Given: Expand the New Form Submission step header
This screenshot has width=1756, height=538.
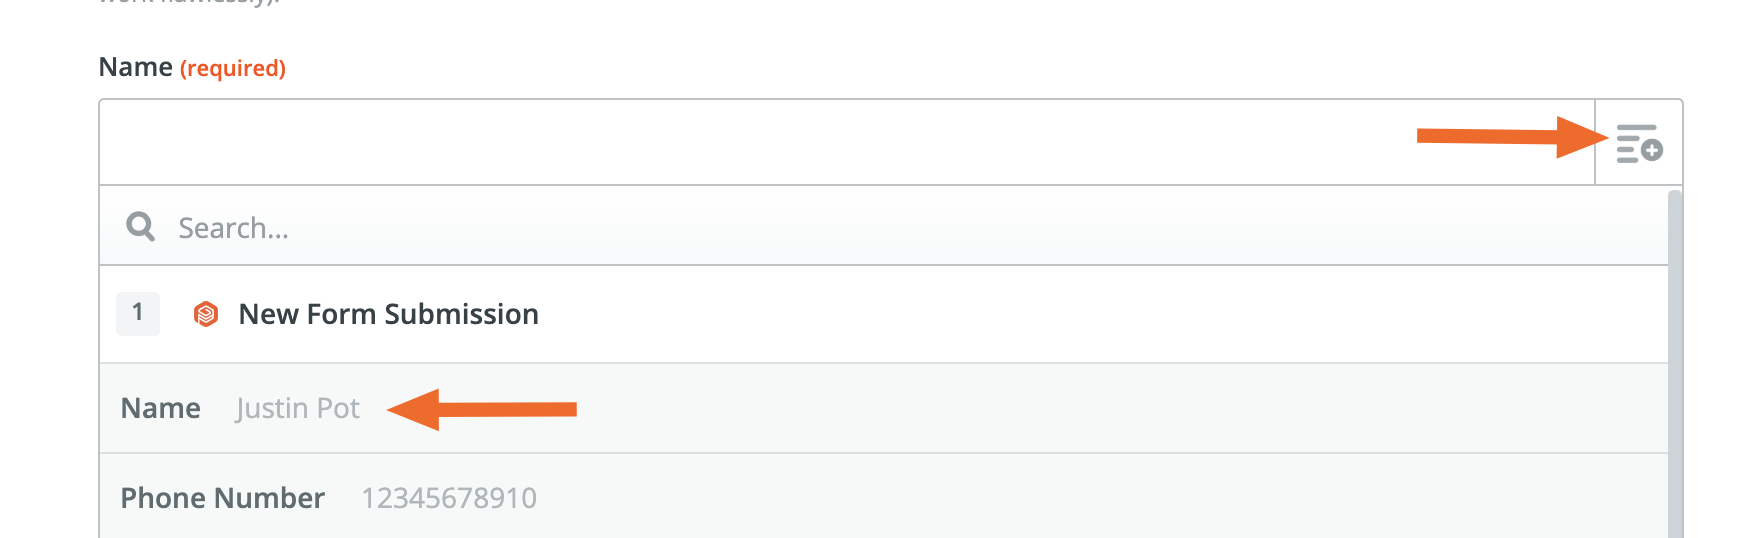Looking at the screenshot, I should (x=883, y=314).
